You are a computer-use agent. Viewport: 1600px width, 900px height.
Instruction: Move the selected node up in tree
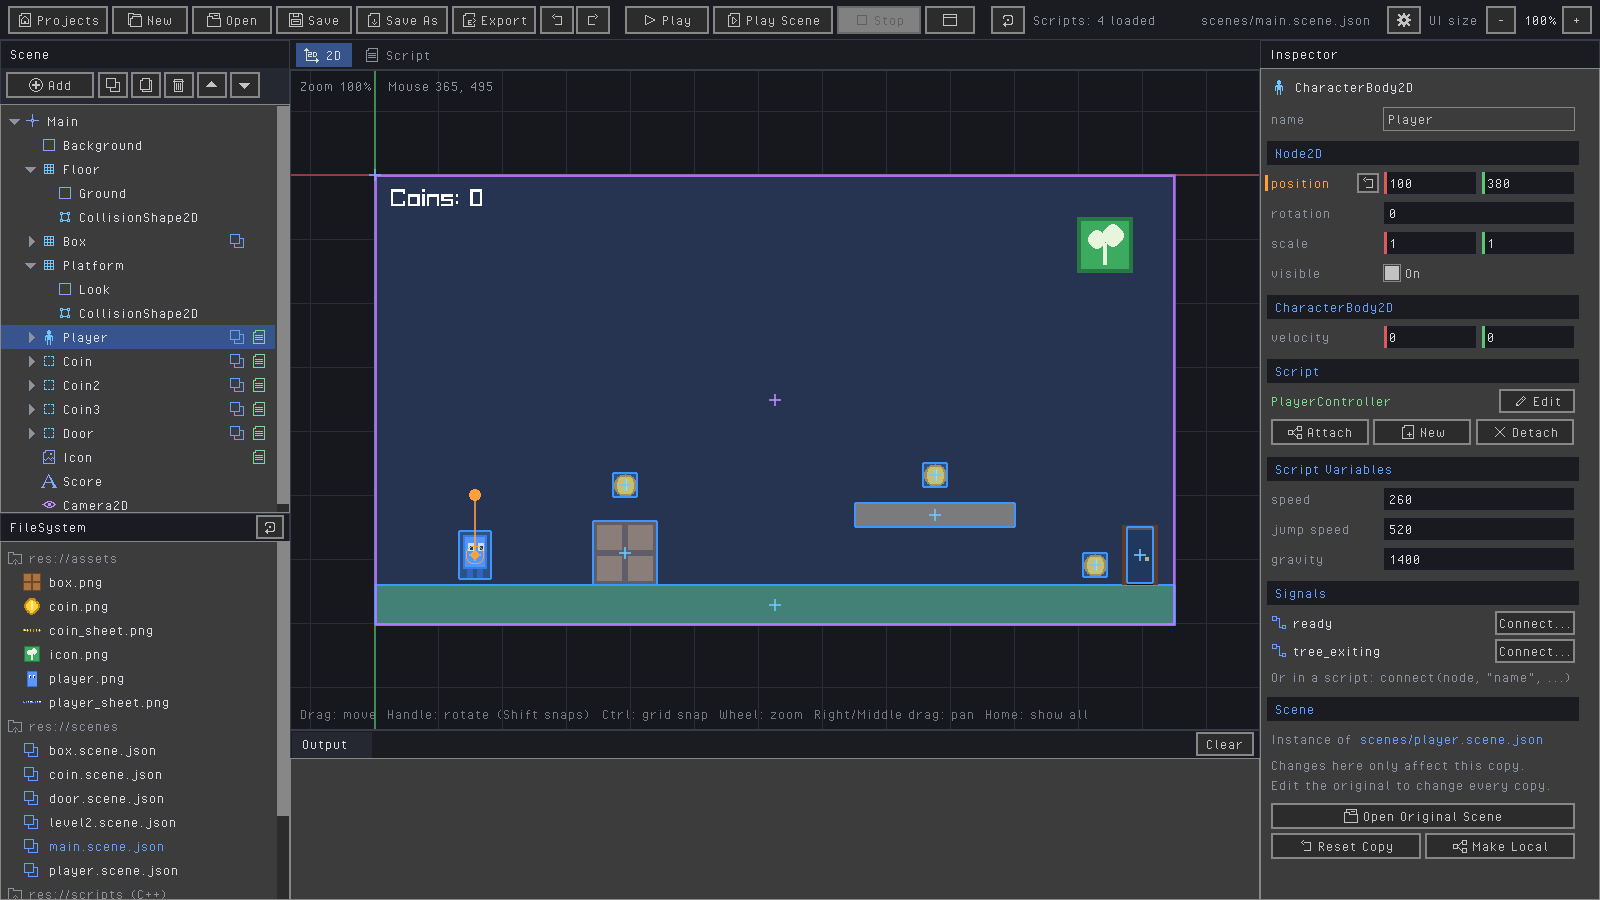(212, 85)
